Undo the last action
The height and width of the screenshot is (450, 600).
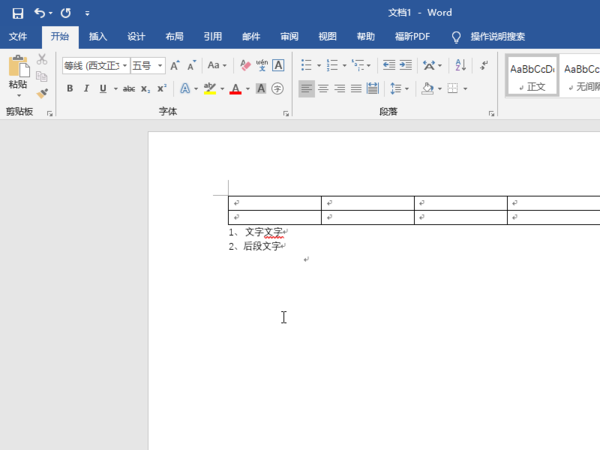click(39, 13)
